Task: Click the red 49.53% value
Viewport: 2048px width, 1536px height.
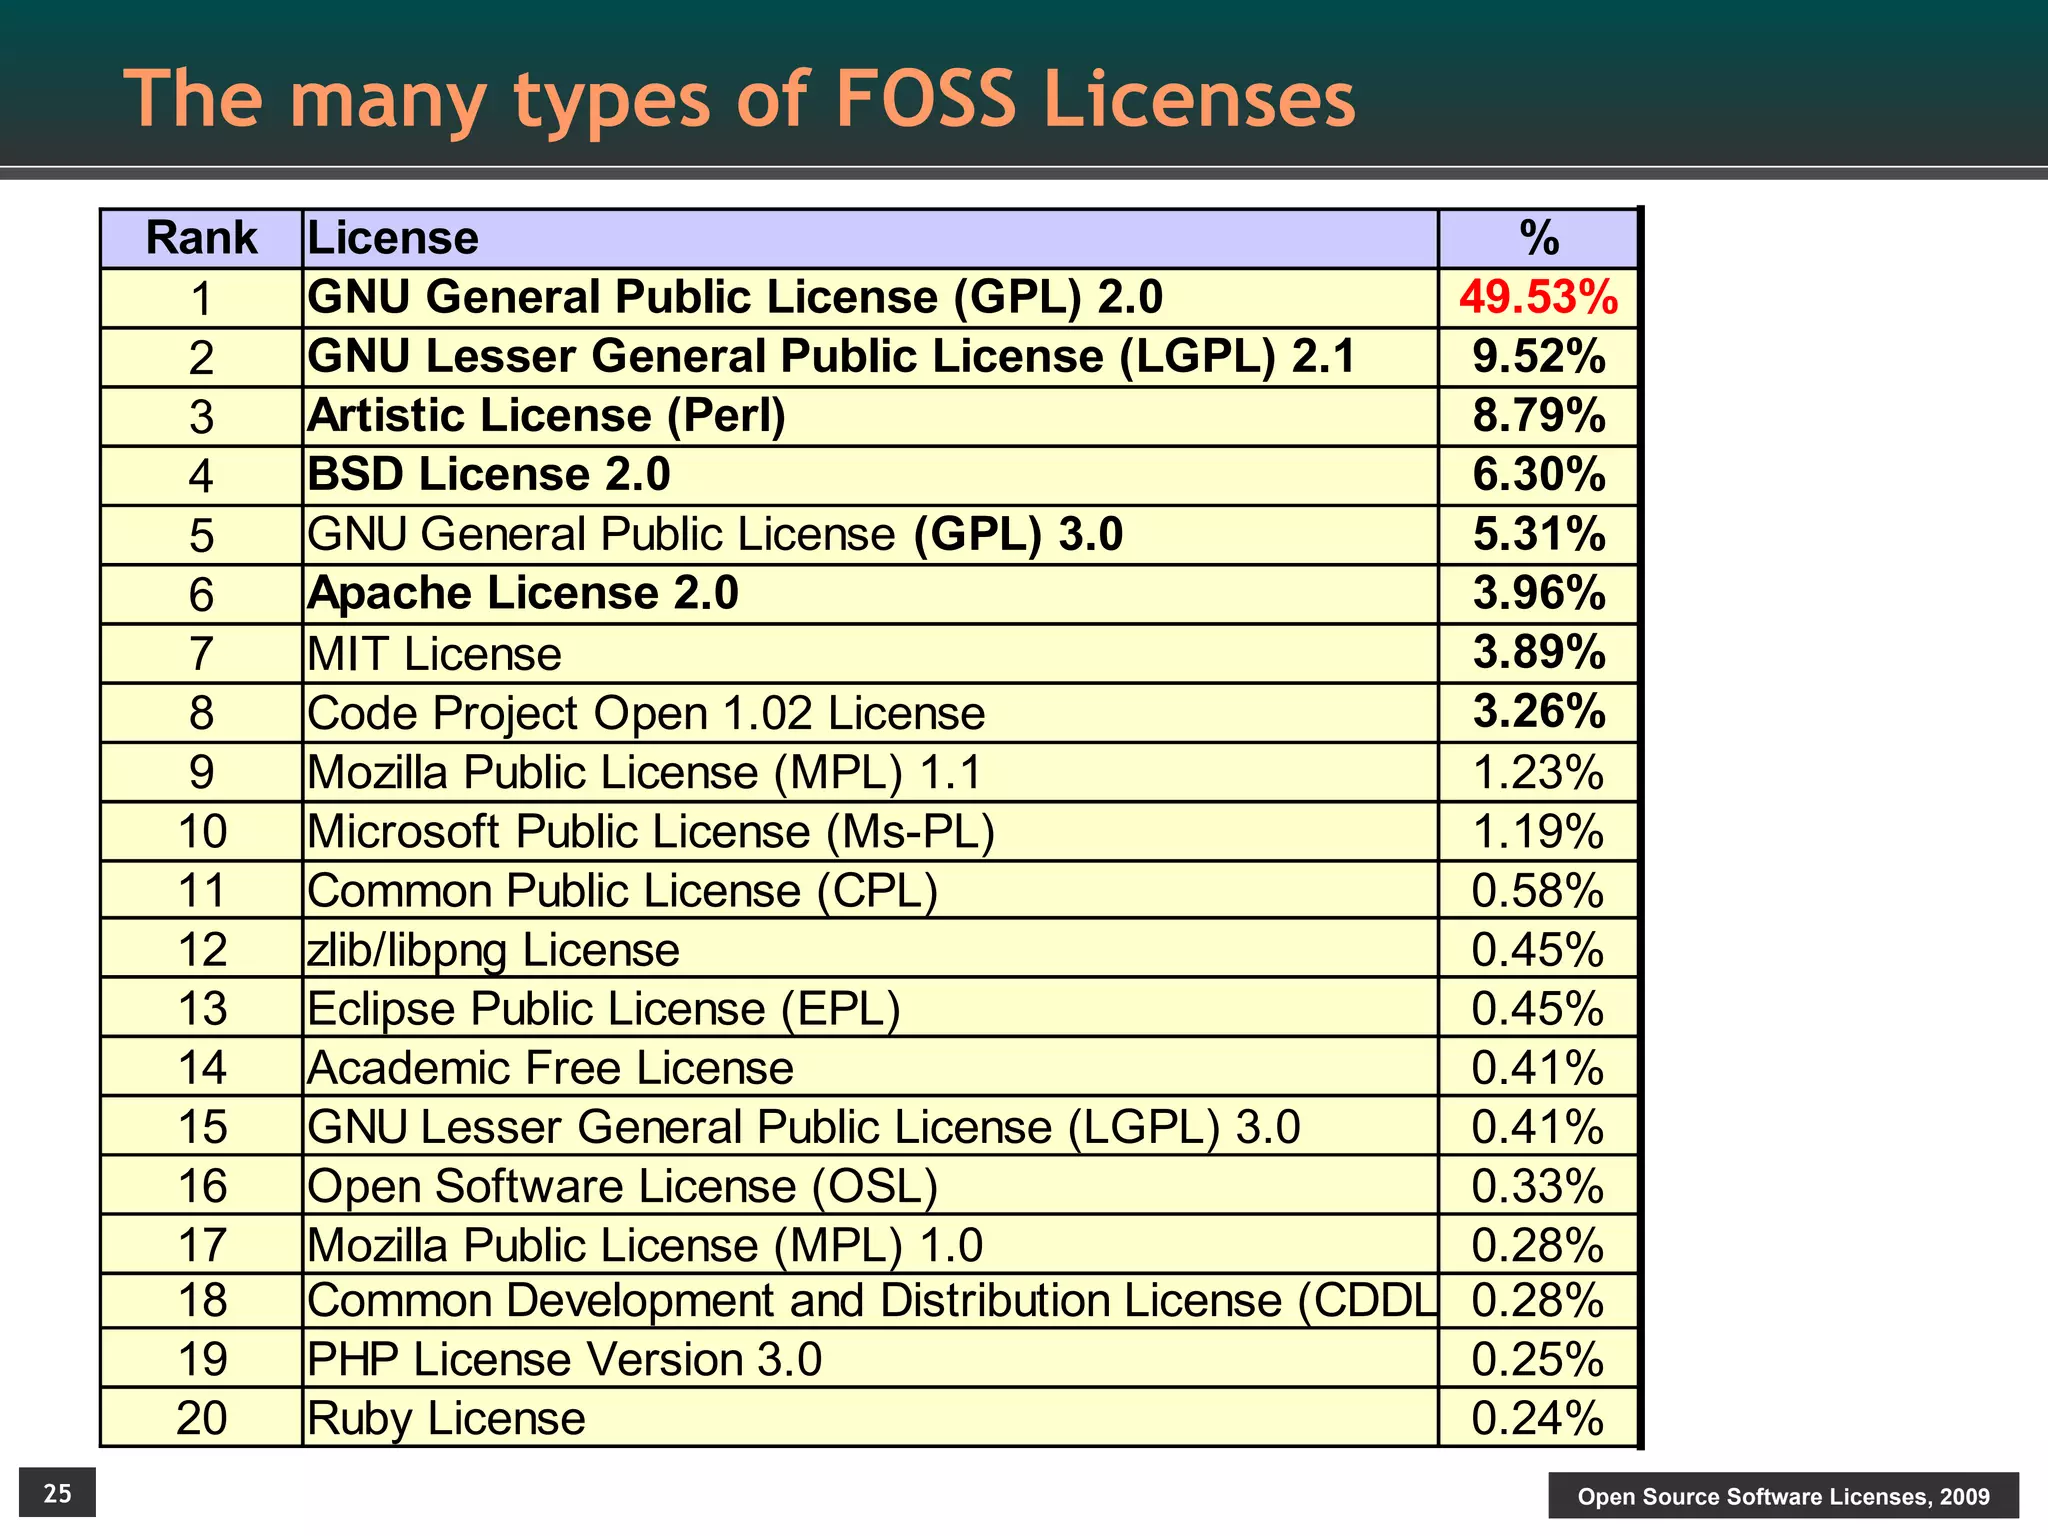Action: 1538,298
